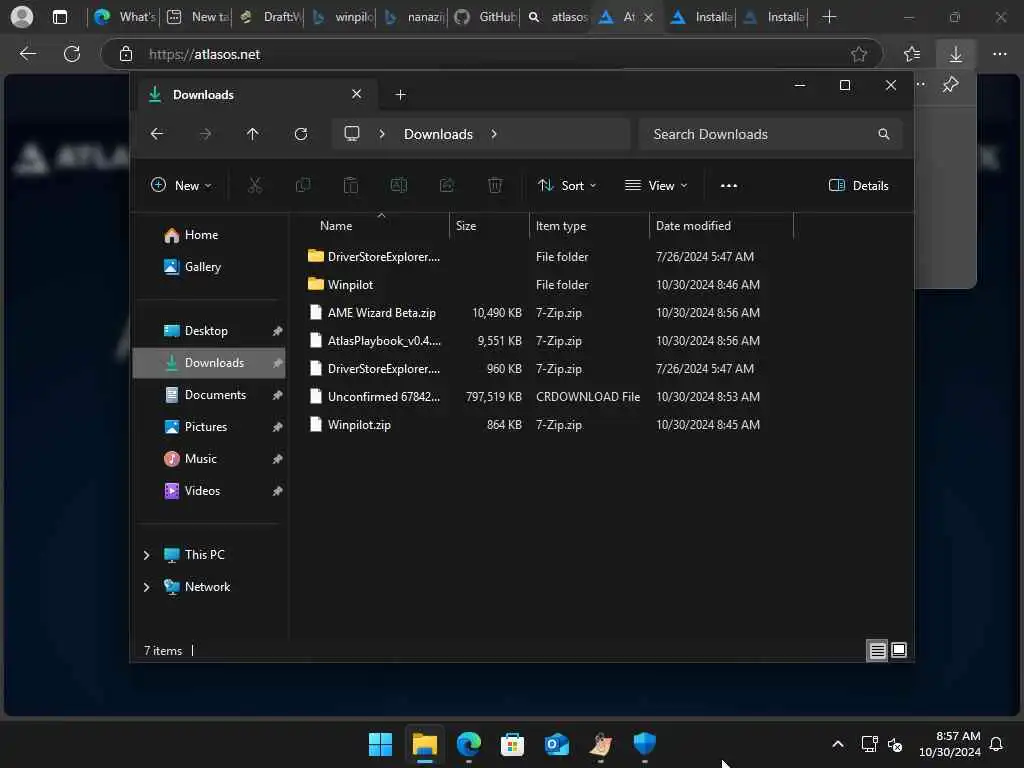
Task: Expand chevron after Downloads in address bar
Action: point(494,134)
